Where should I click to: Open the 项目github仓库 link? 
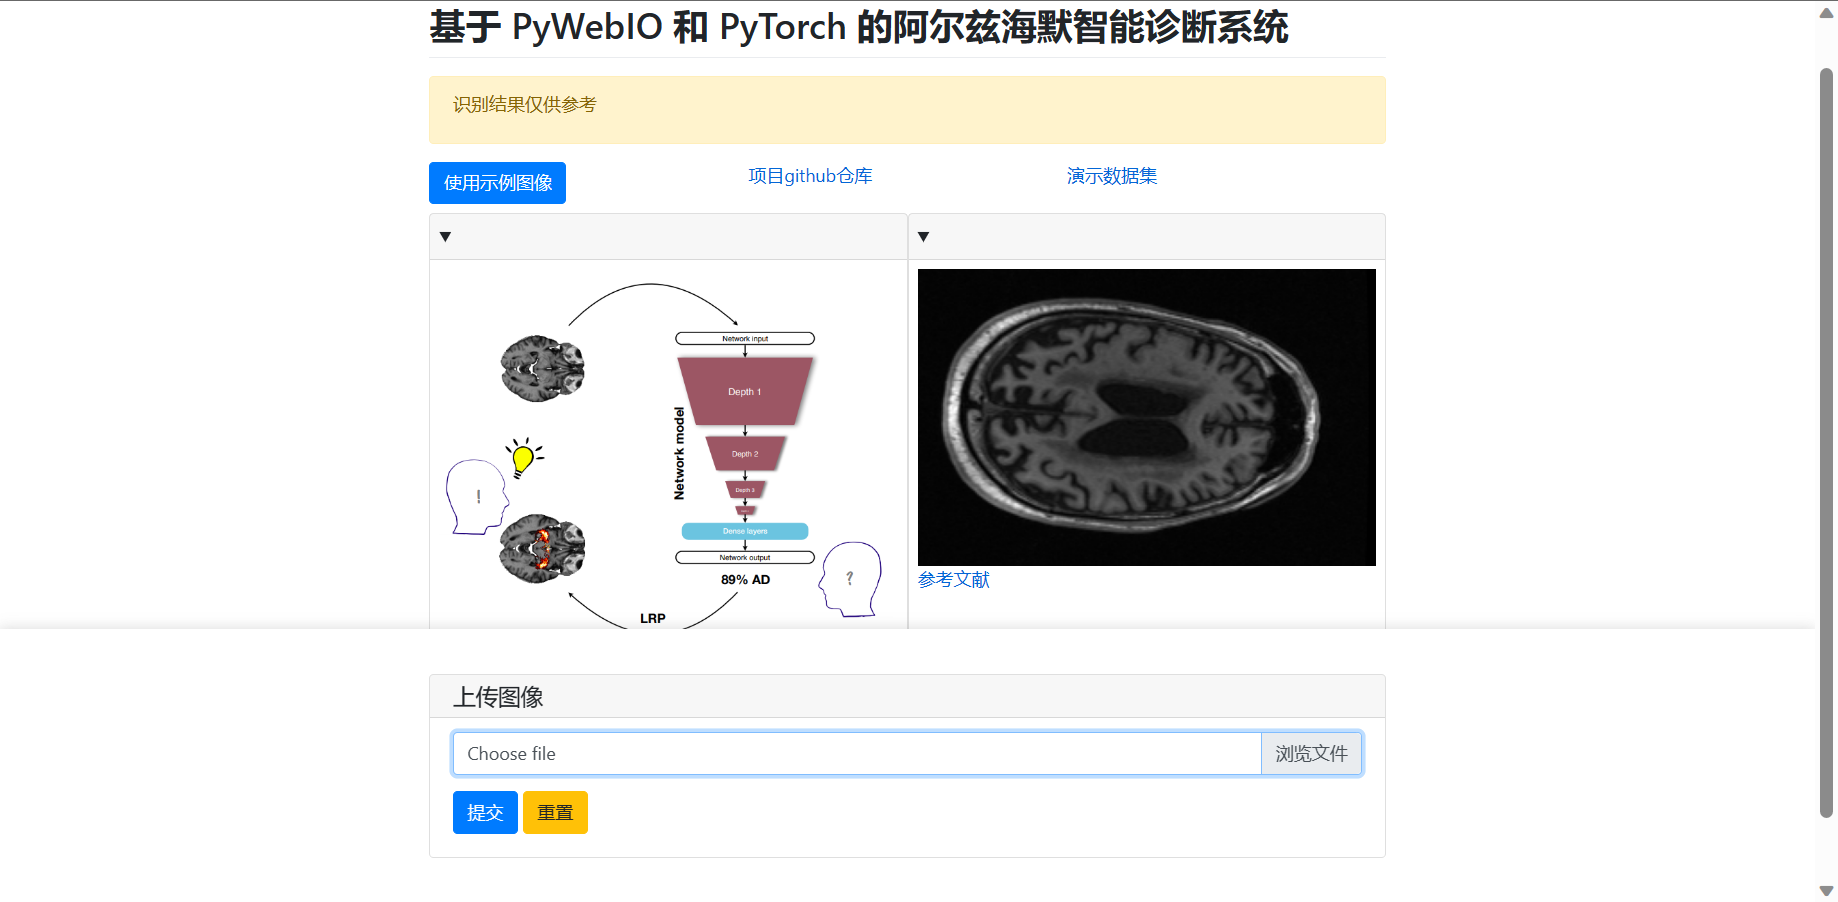click(810, 176)
